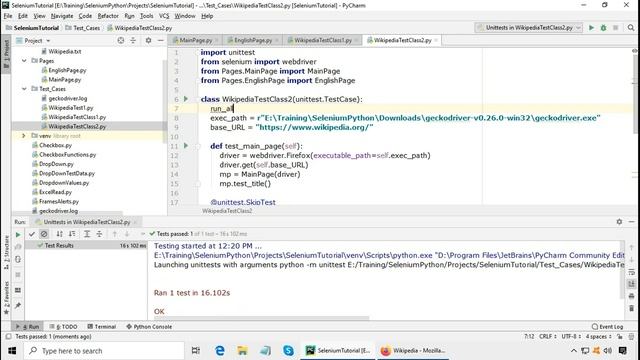Close WikipediaTestClass2.py editor tab

point(436,40)
